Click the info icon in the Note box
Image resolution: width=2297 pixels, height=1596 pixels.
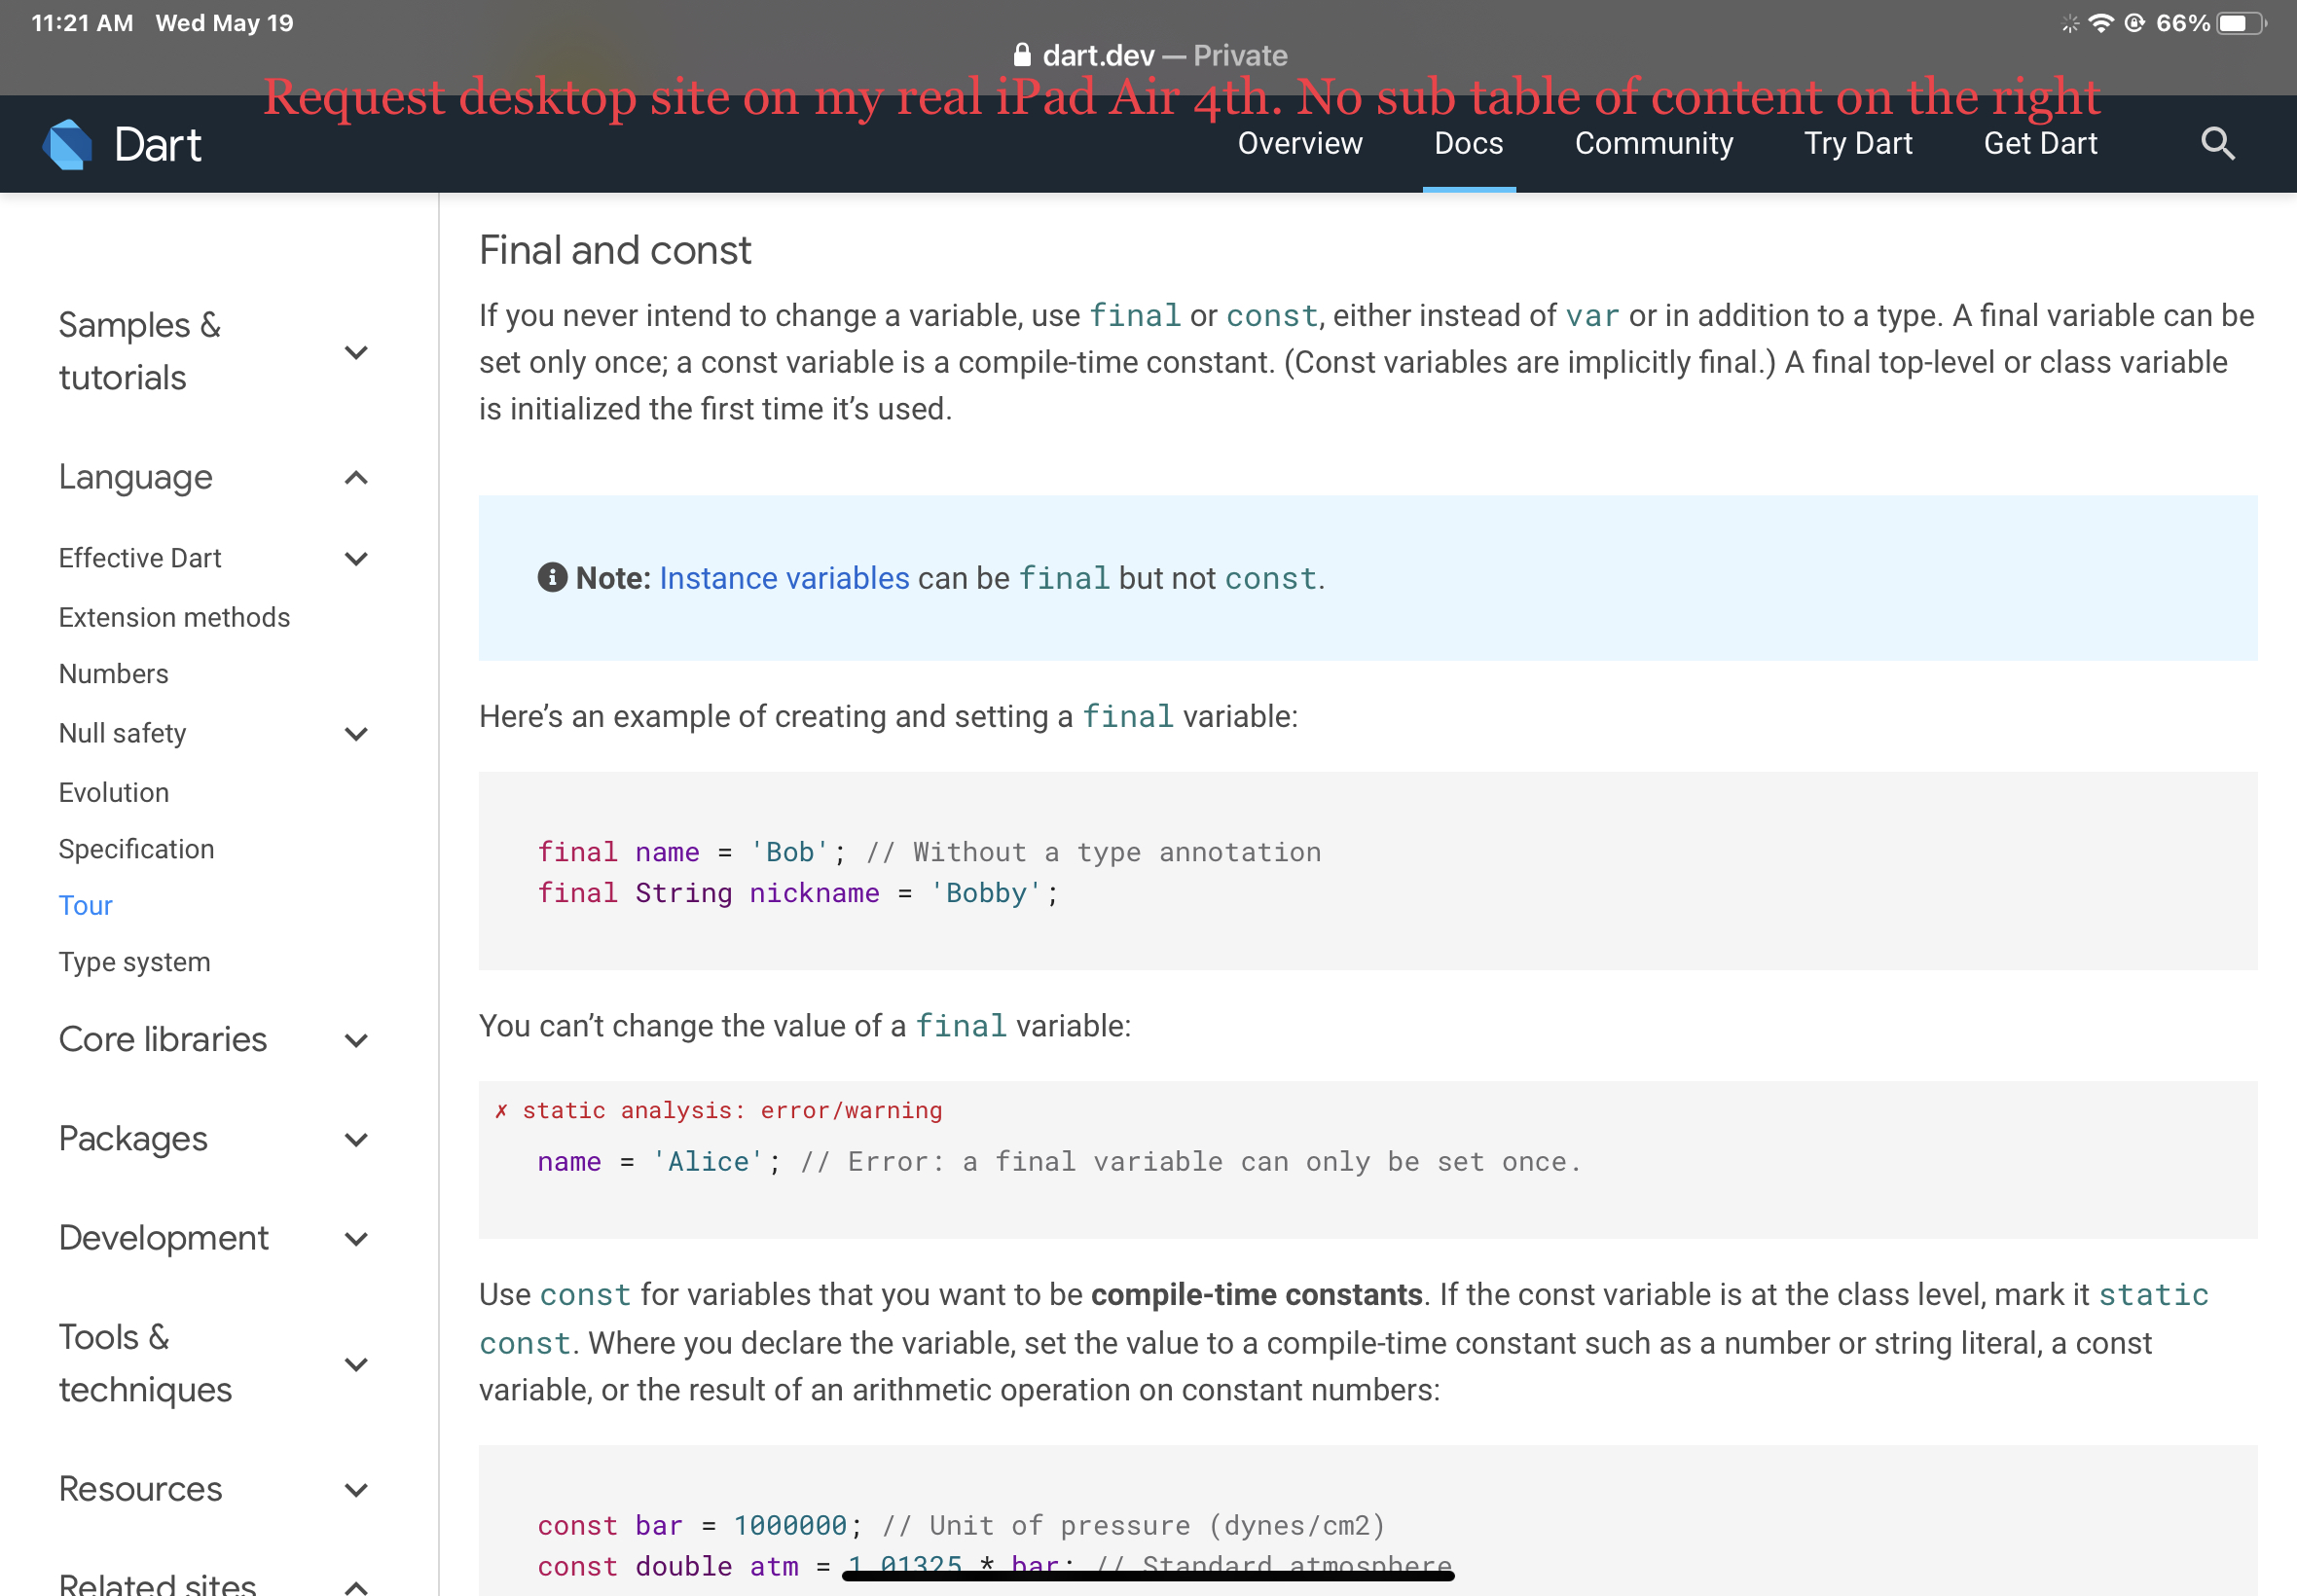coord(552,578)
